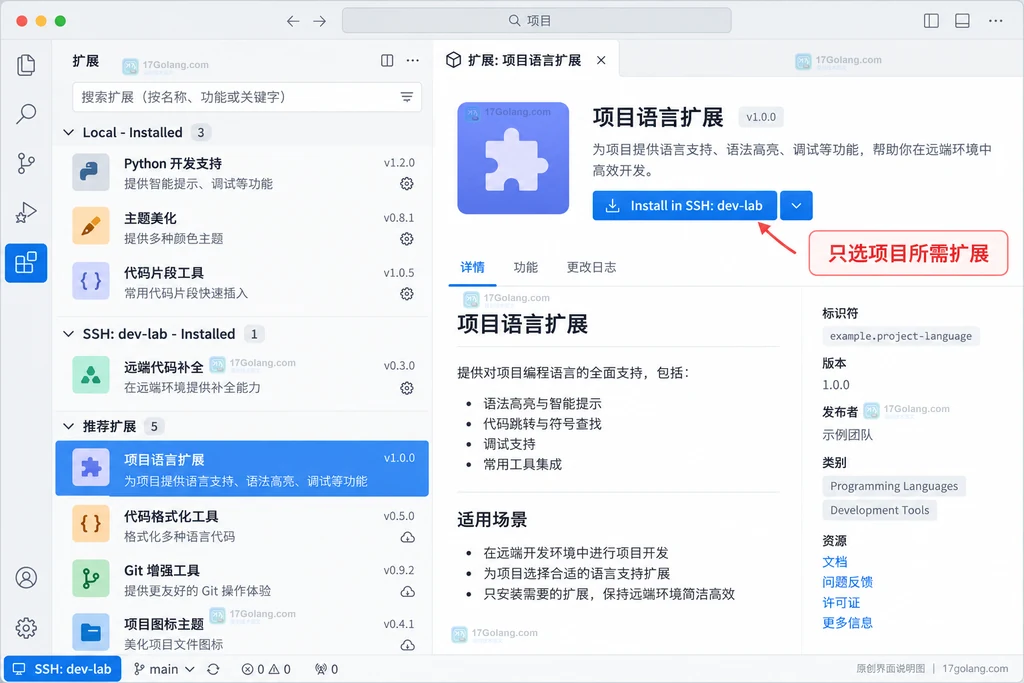Select the Python 开发支持 extension row
This screenshot has width=1024, height=683.
pyautogui.click(x=242, y=173)
